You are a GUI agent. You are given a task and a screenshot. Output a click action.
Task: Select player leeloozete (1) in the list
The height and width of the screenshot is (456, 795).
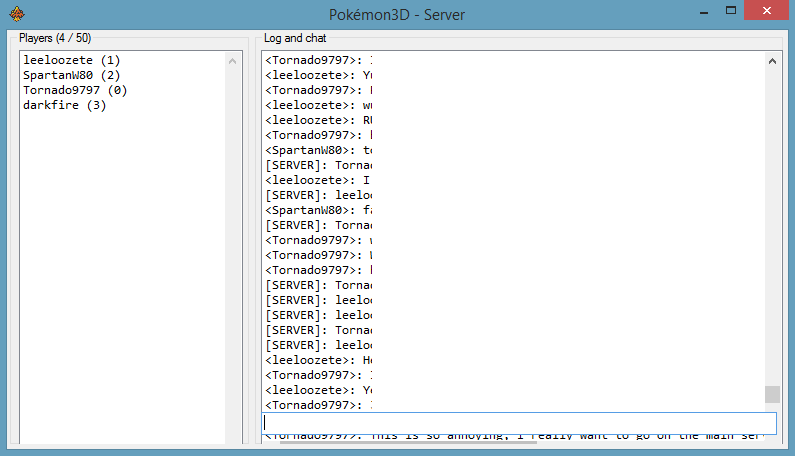tap(71, 60)
